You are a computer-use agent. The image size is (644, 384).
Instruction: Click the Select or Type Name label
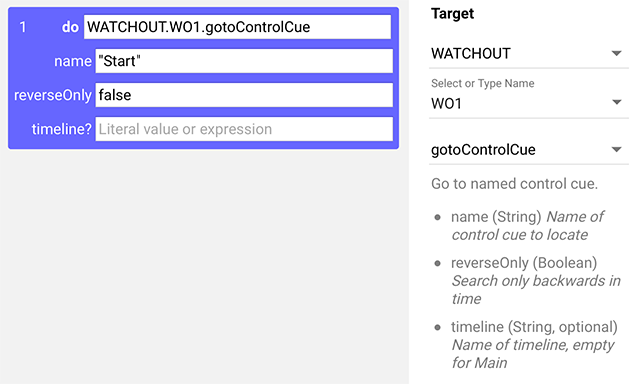pyautogui.click(x=483, y=83)
